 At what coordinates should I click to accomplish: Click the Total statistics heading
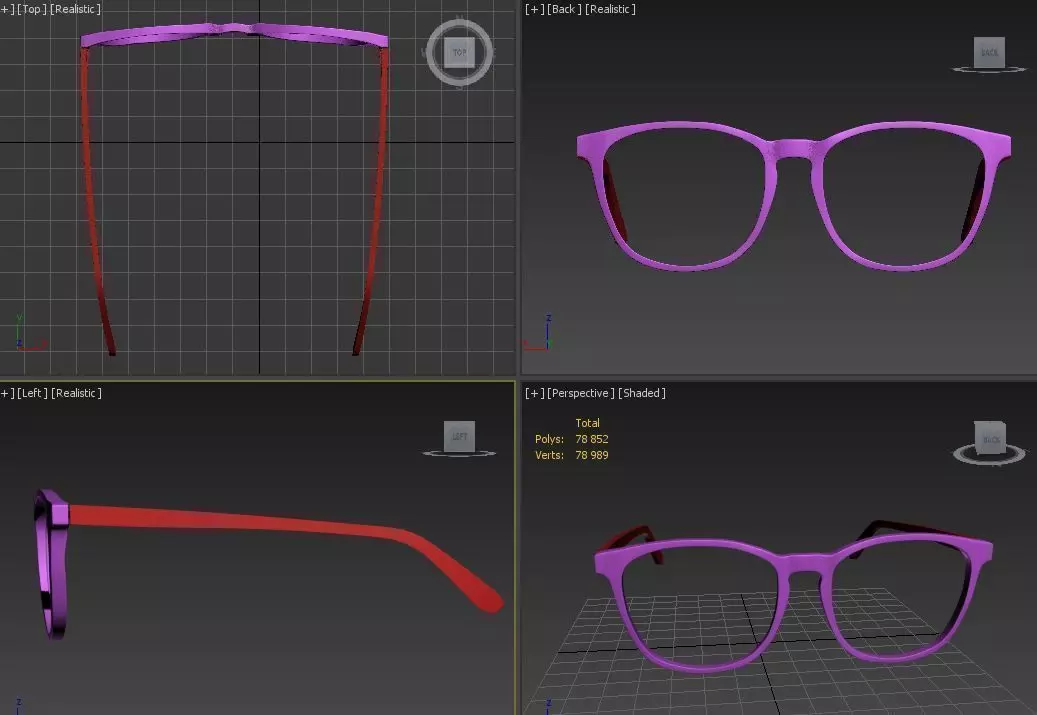[587, 423]
